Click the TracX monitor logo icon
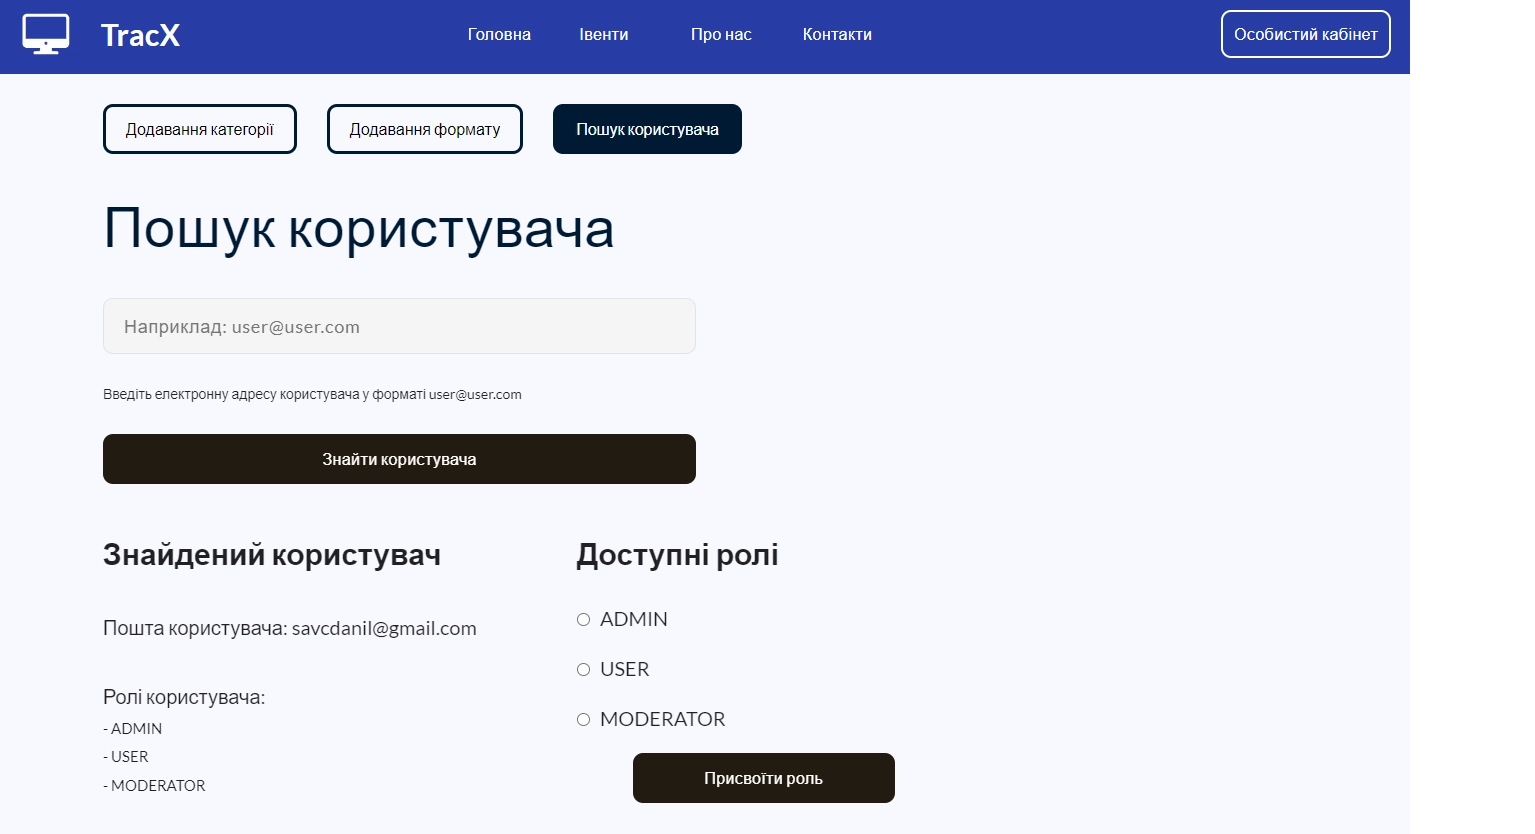The height and width of the screenshot is (834, 1535). pos(45,33)
